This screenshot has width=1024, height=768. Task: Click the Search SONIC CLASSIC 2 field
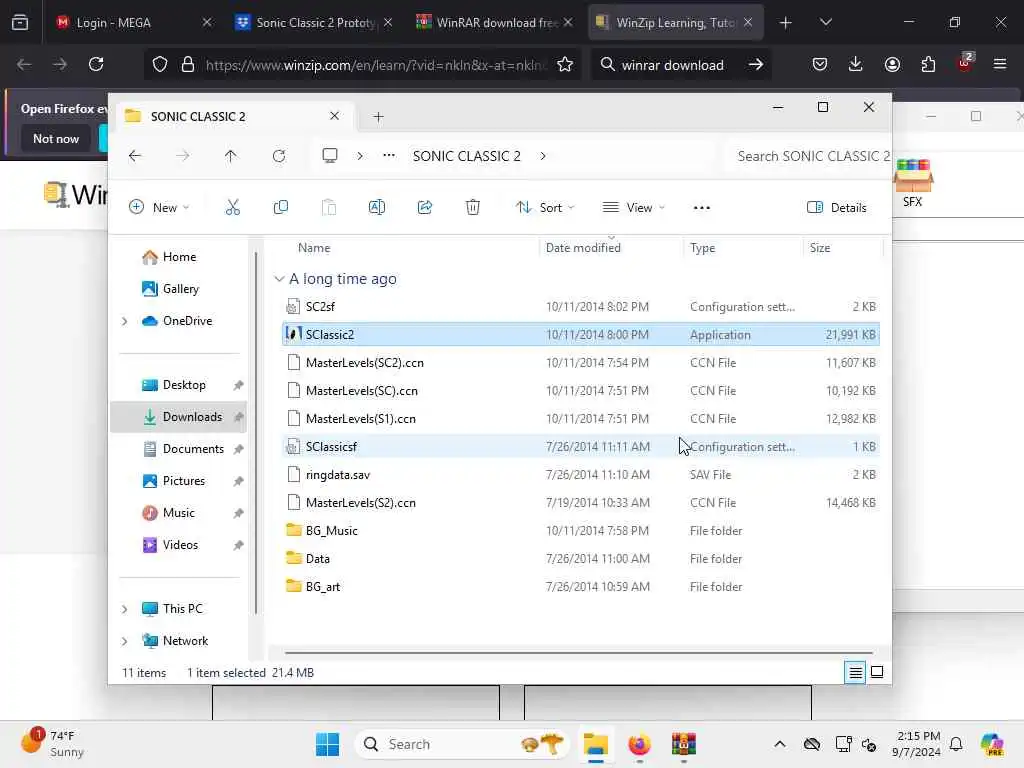(x=810, y=156)
